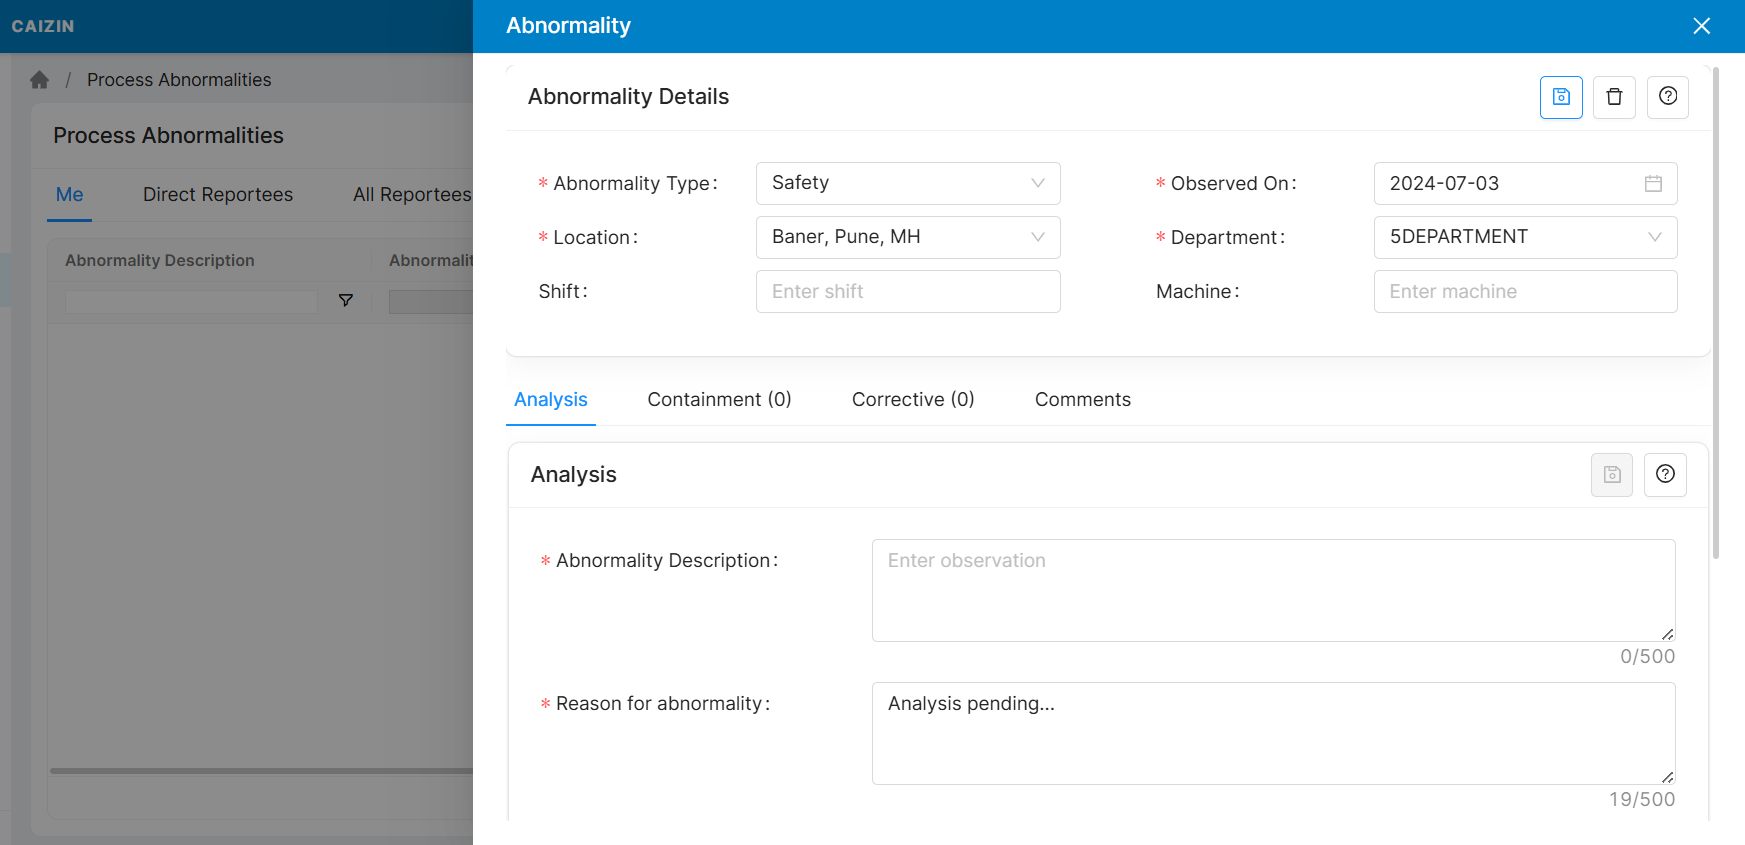Click the Abnormality Description filter input
Image resolution: width=1745 pixels, height=845 pixels.
191,301
